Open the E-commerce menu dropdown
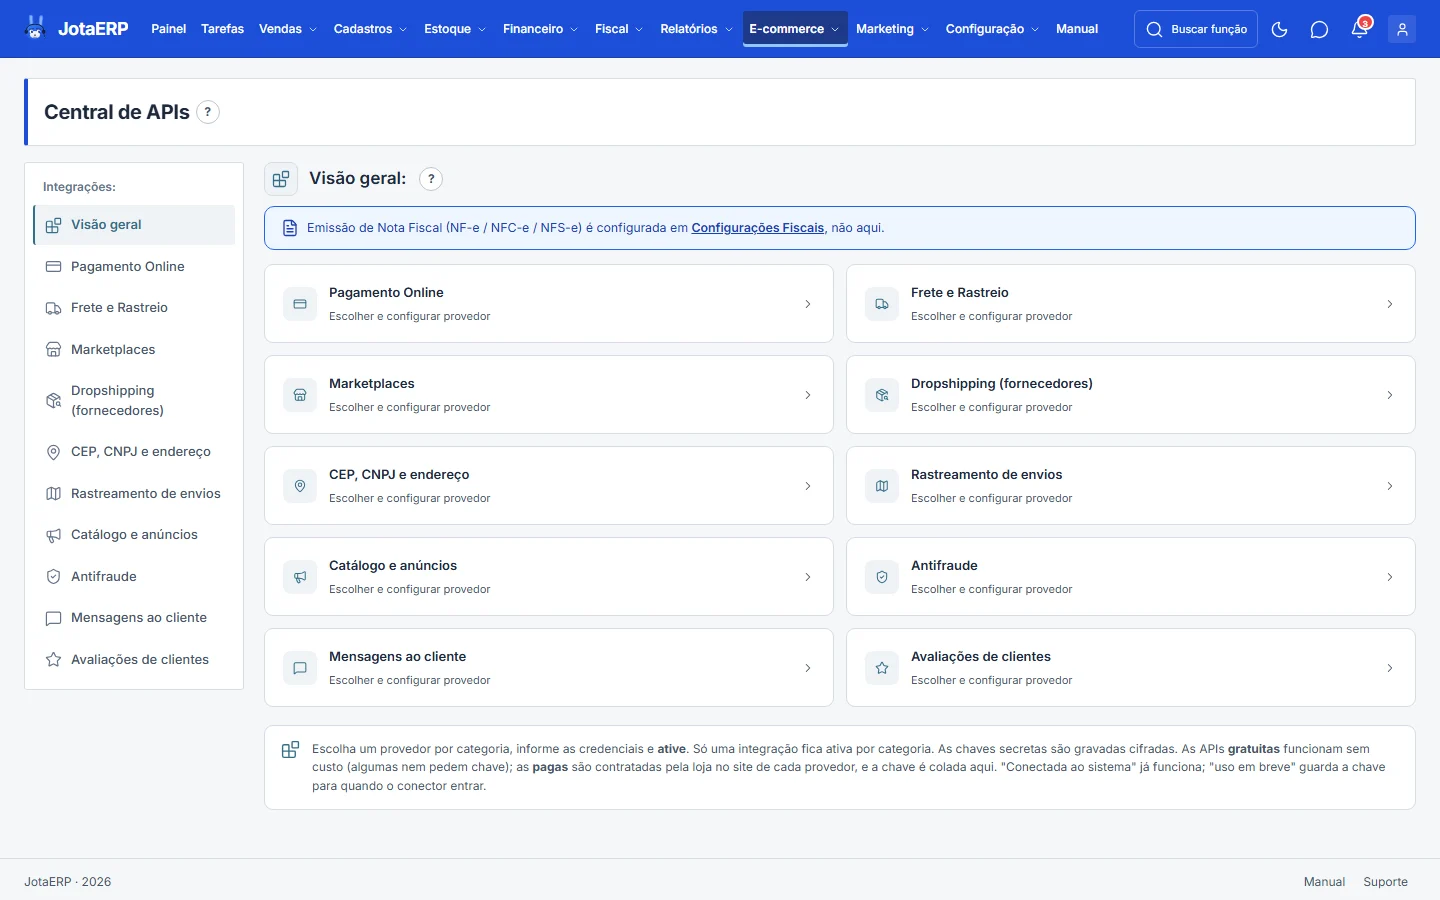This screenshot has height=900, width=1440. 795,29
